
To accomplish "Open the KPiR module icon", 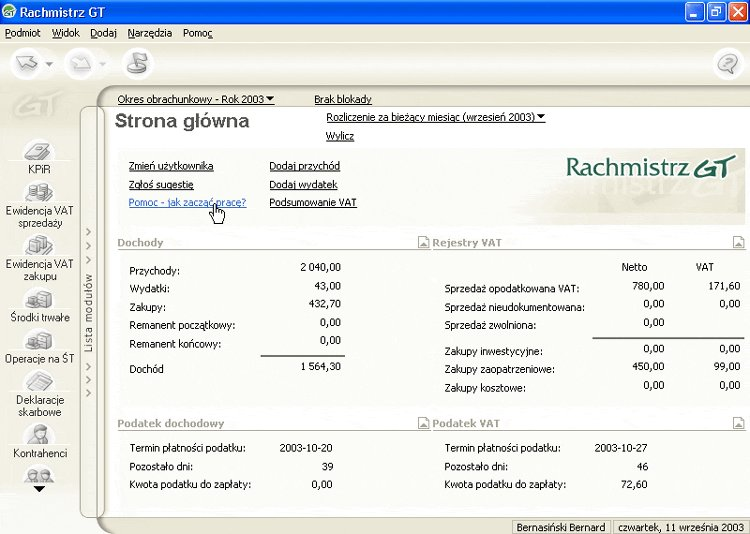I will tap(38, 151).
